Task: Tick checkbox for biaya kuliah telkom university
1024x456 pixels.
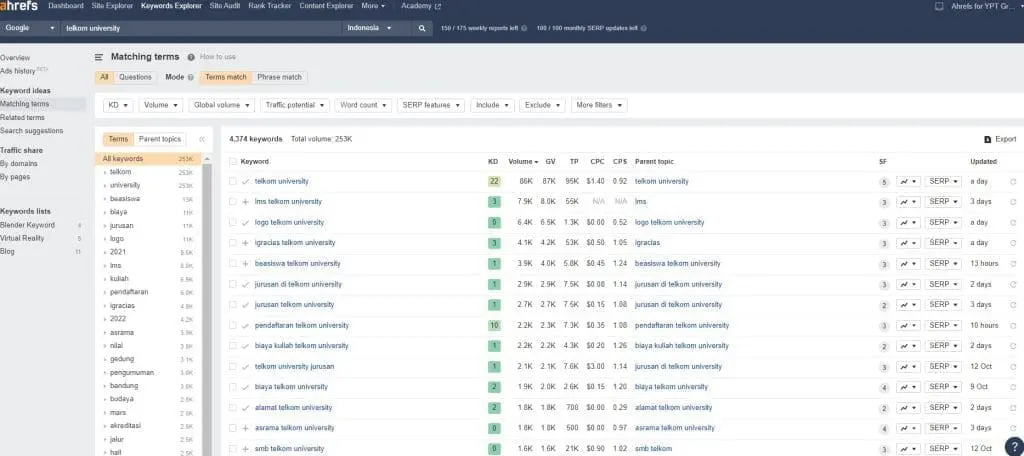Action: click(x=232, y=346)
